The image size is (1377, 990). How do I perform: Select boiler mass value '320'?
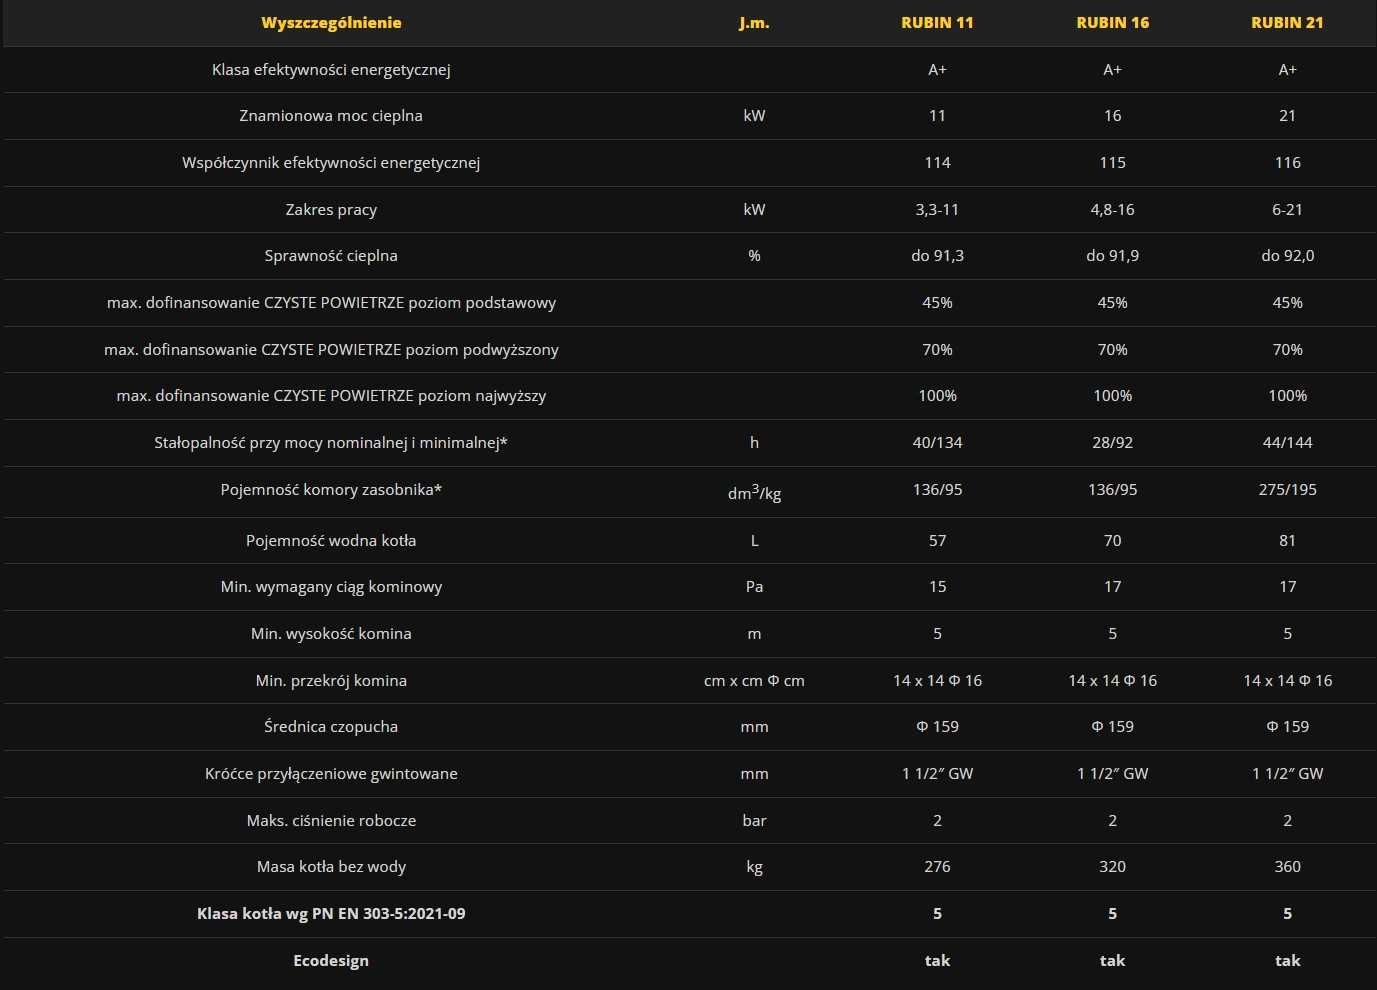pos(1112,867)
